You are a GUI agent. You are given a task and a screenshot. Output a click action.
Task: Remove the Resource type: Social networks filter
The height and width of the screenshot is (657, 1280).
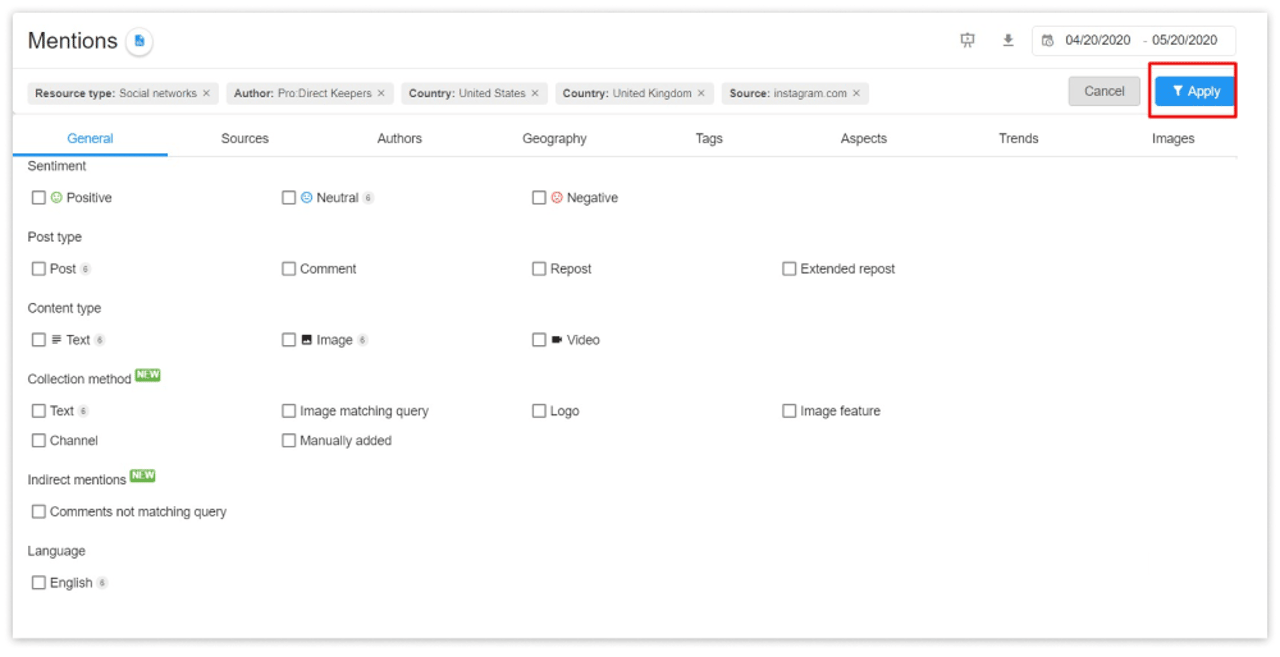click(207, 93)
